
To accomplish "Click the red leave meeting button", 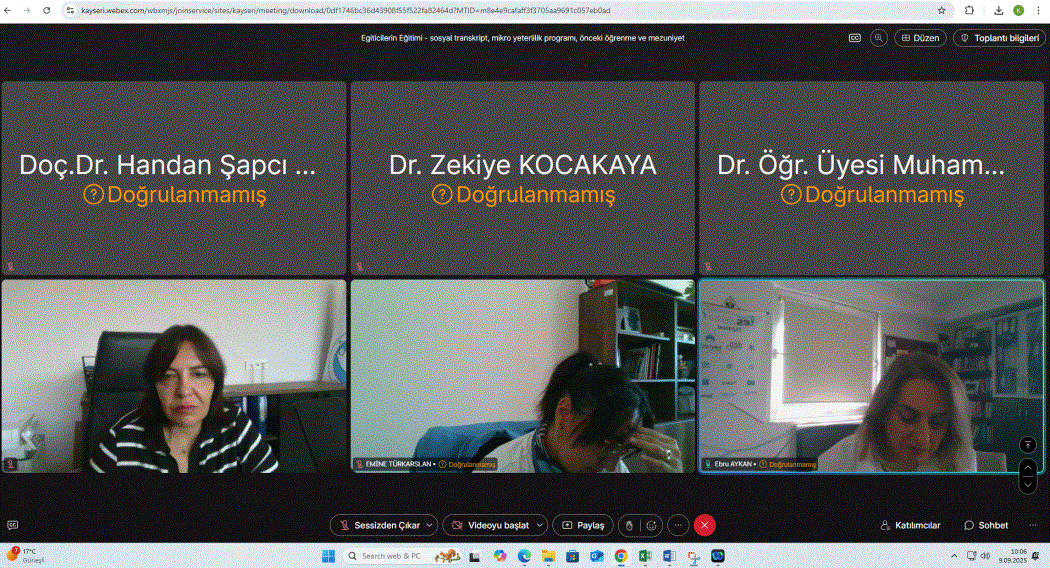I will point(705,525).
